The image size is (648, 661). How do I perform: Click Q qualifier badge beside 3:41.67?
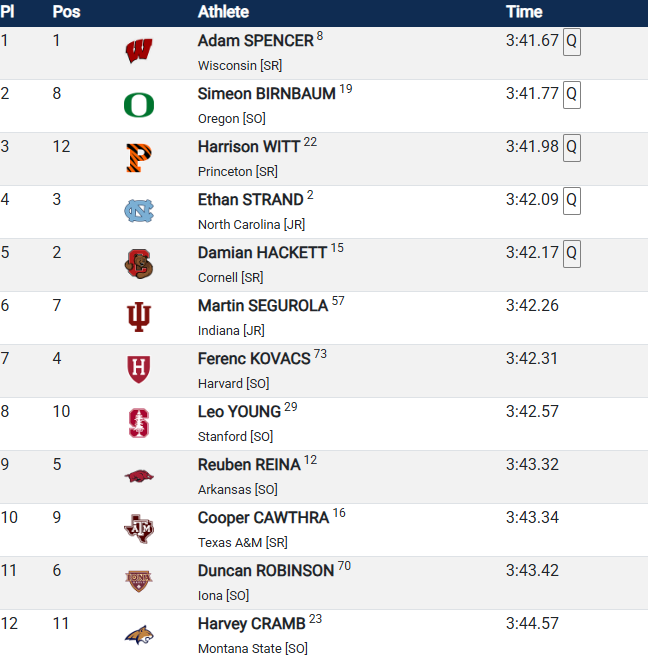[x=572, y=42]
